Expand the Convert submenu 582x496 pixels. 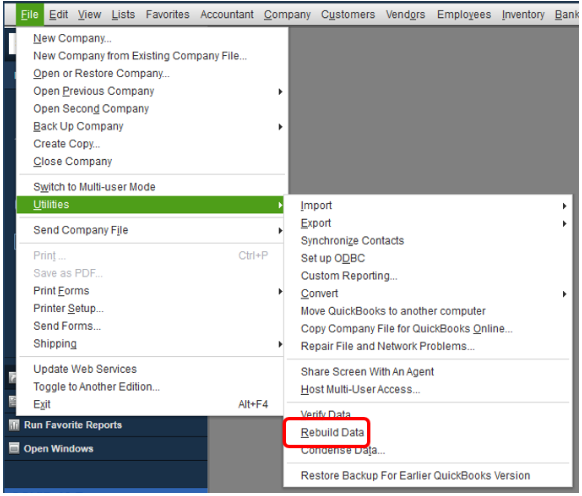(428, 294)
